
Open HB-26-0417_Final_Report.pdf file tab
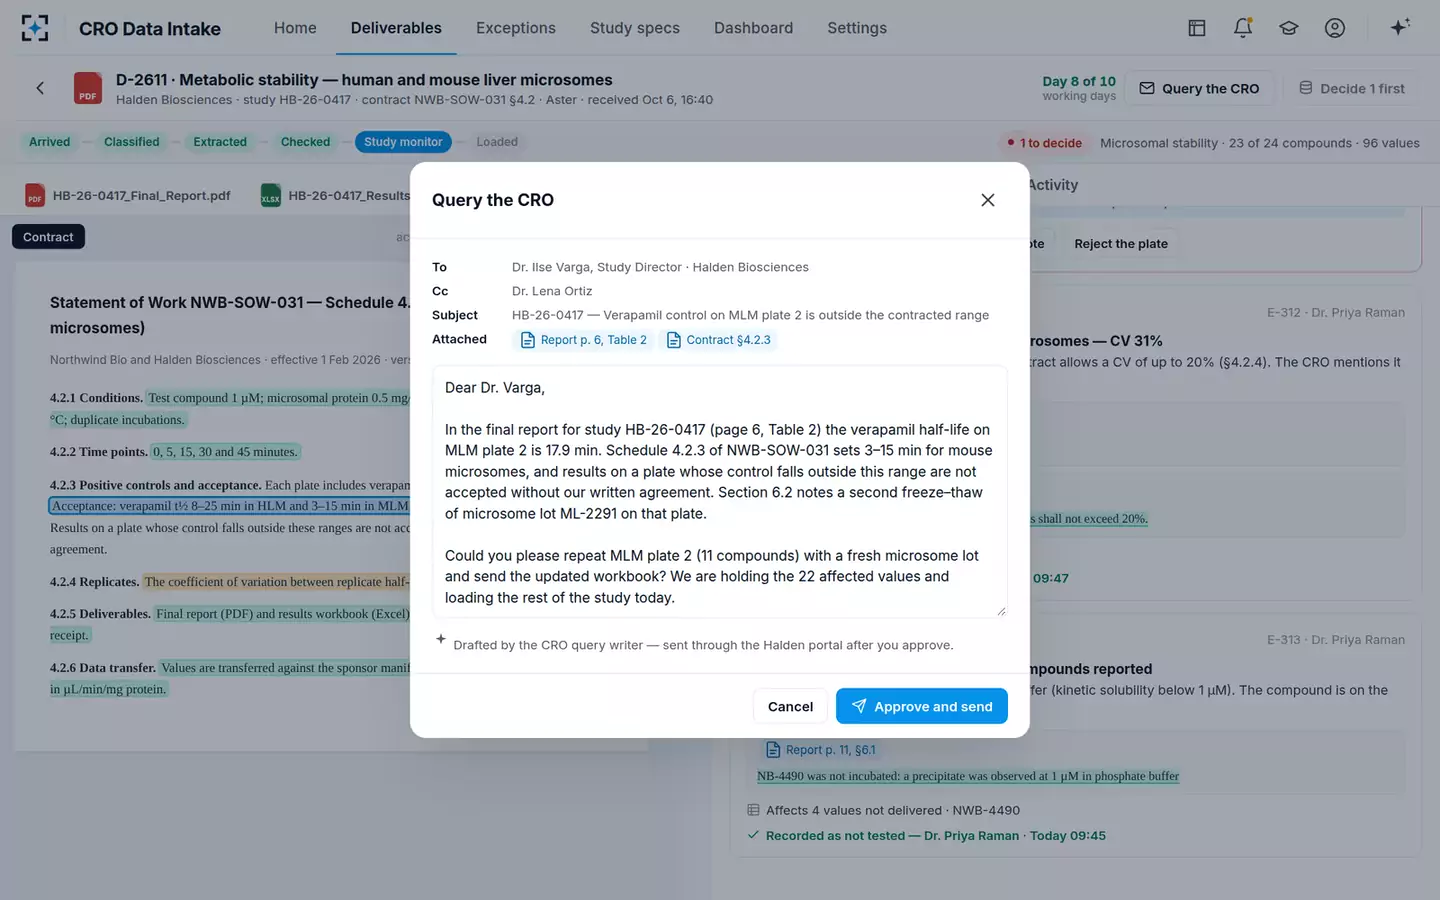[x=128, y=195]
